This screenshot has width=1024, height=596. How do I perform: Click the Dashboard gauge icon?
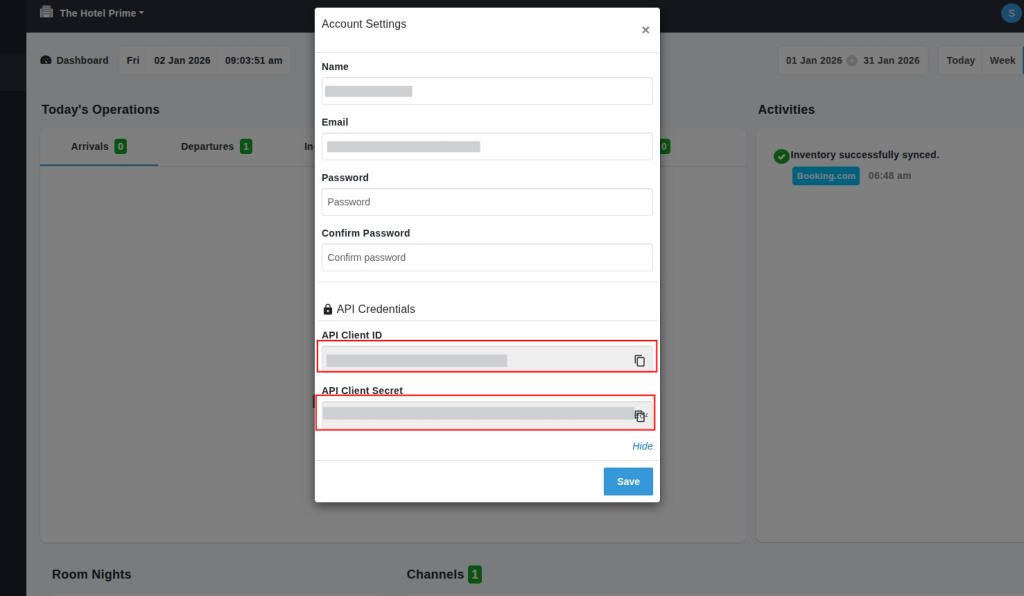(46, 60)
